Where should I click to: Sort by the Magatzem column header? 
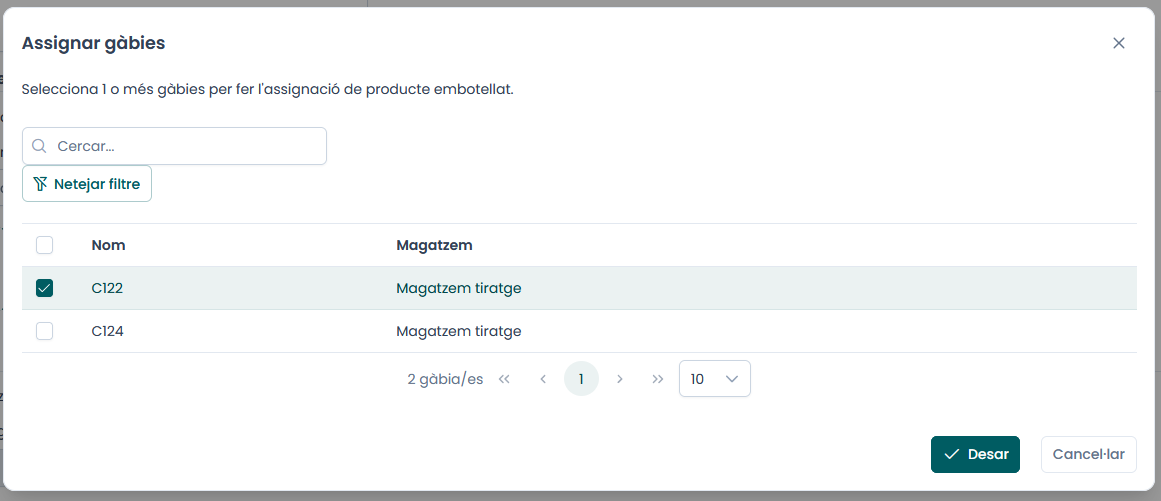(434, 245)
